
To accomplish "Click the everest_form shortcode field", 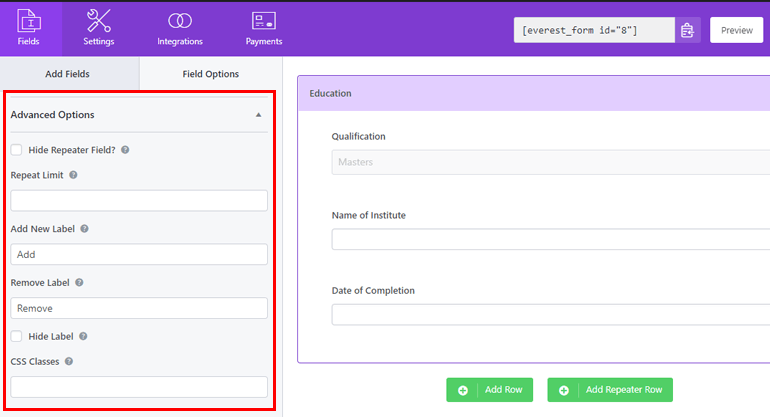I will click(x=594, y=30).
